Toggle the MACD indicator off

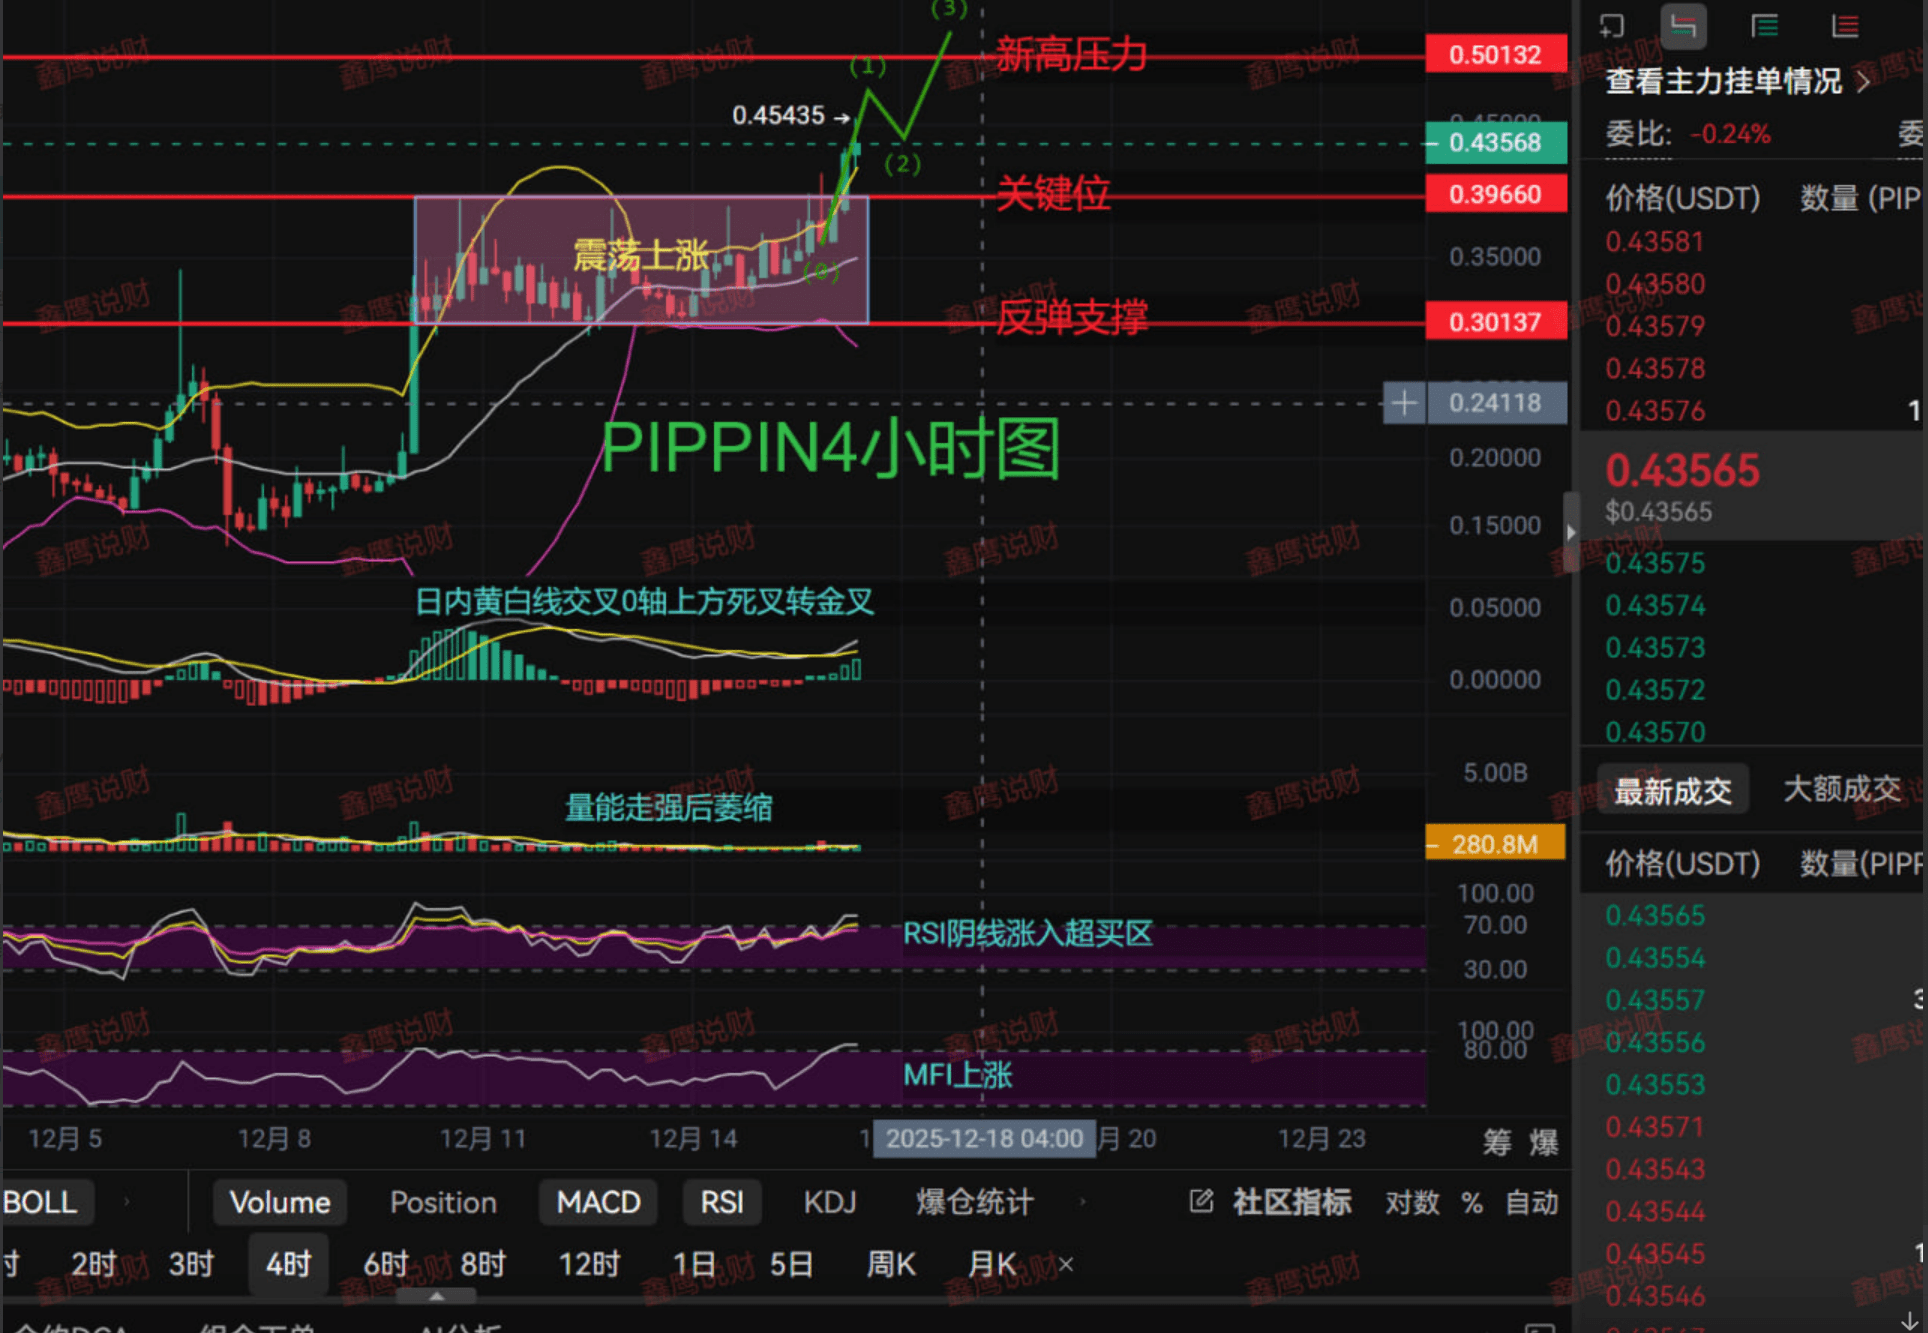click(598, 1202)
